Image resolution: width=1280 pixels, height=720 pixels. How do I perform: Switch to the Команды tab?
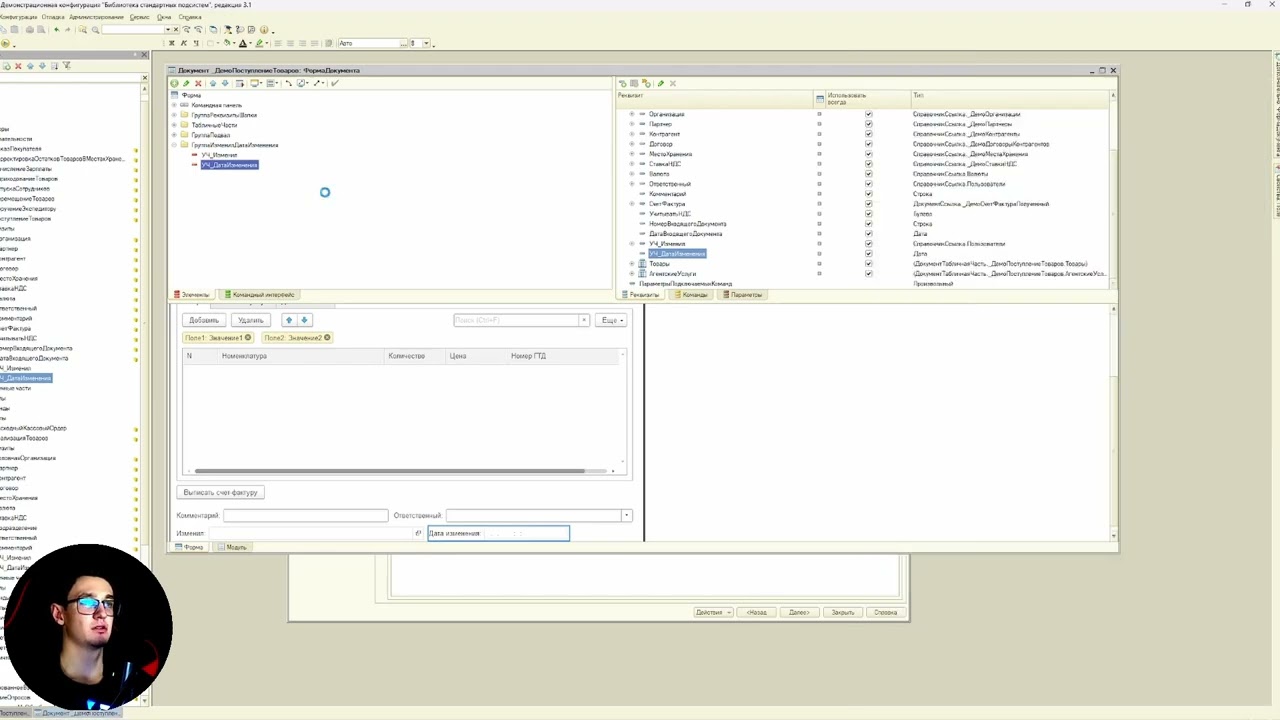[x=691, y=295]
